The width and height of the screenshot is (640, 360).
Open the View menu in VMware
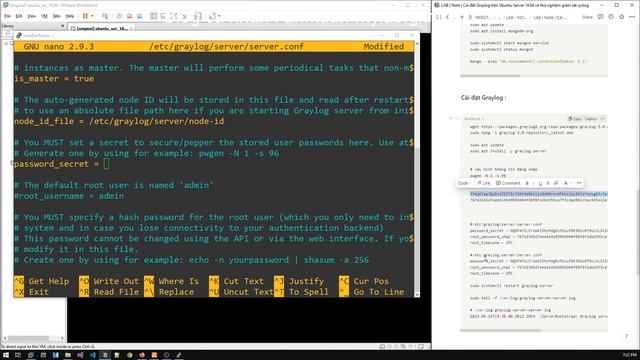[31, 16]
